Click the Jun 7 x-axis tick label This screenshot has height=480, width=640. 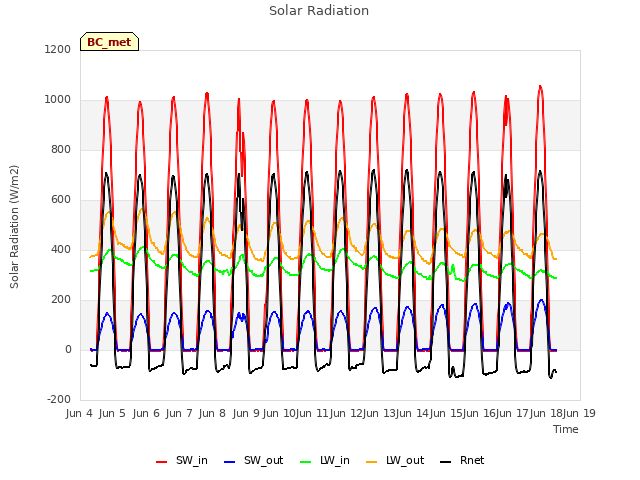(x=179, y=413)
